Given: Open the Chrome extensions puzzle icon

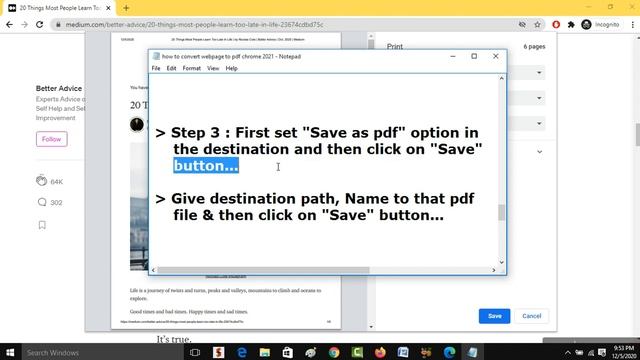Looking at the screenshot, I should [571, 24].
